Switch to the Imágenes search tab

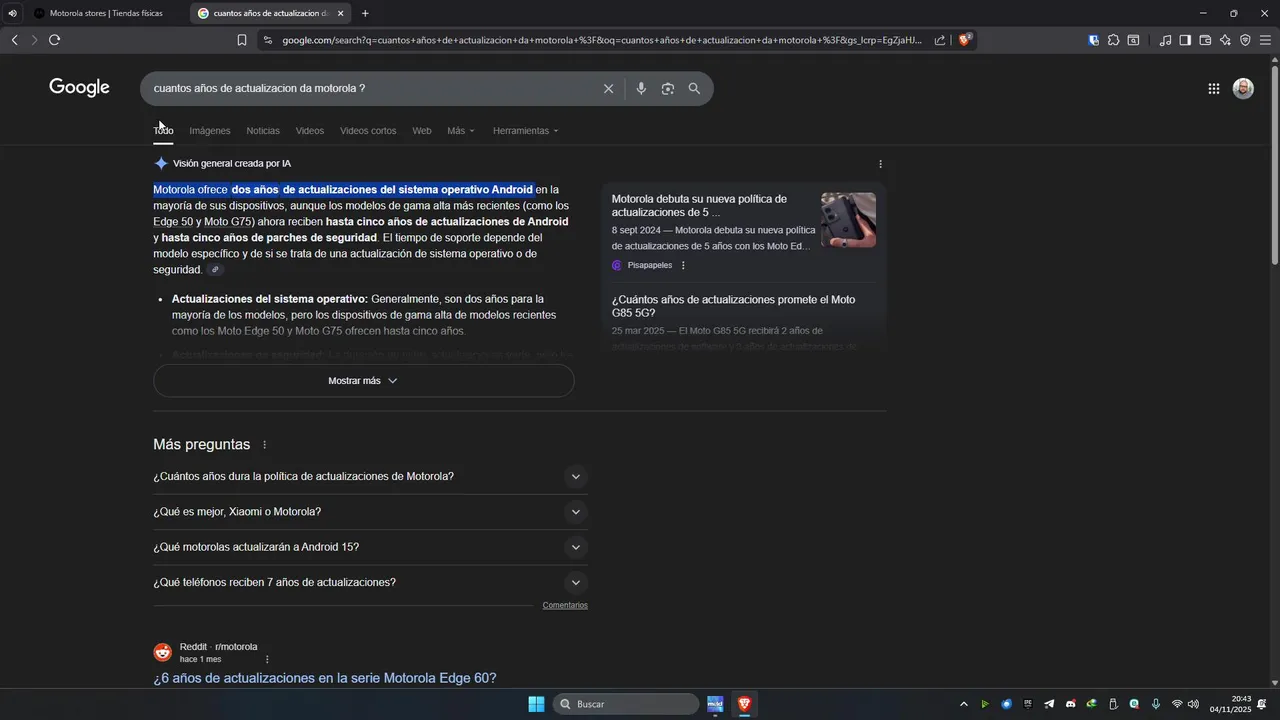(210, 131)
